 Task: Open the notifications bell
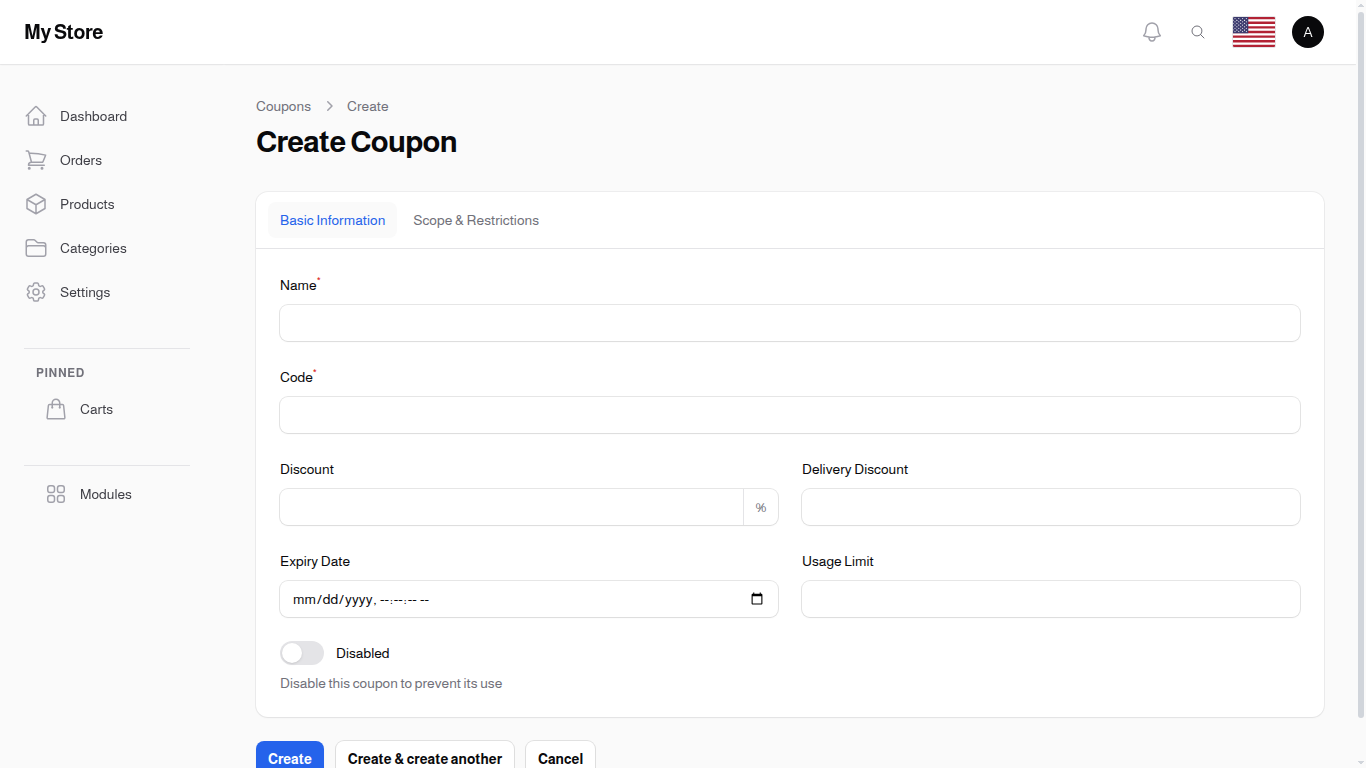(x=1151, y=31)
